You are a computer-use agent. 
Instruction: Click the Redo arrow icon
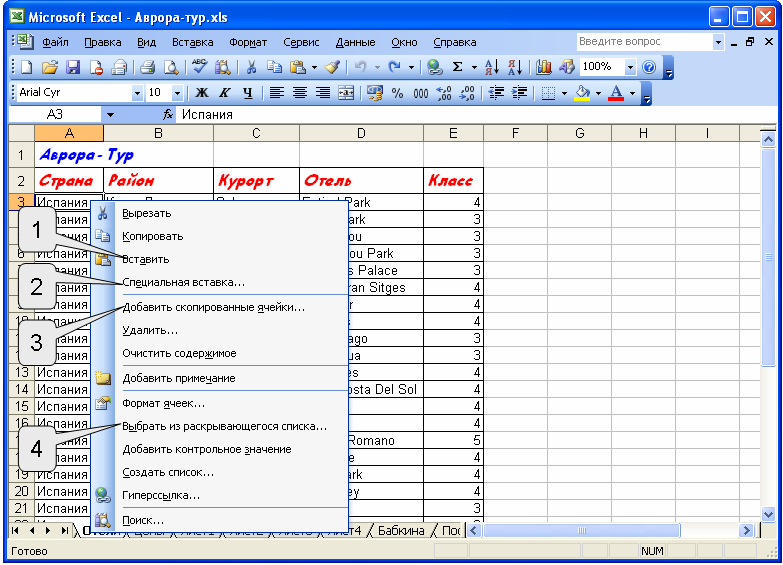394,67
